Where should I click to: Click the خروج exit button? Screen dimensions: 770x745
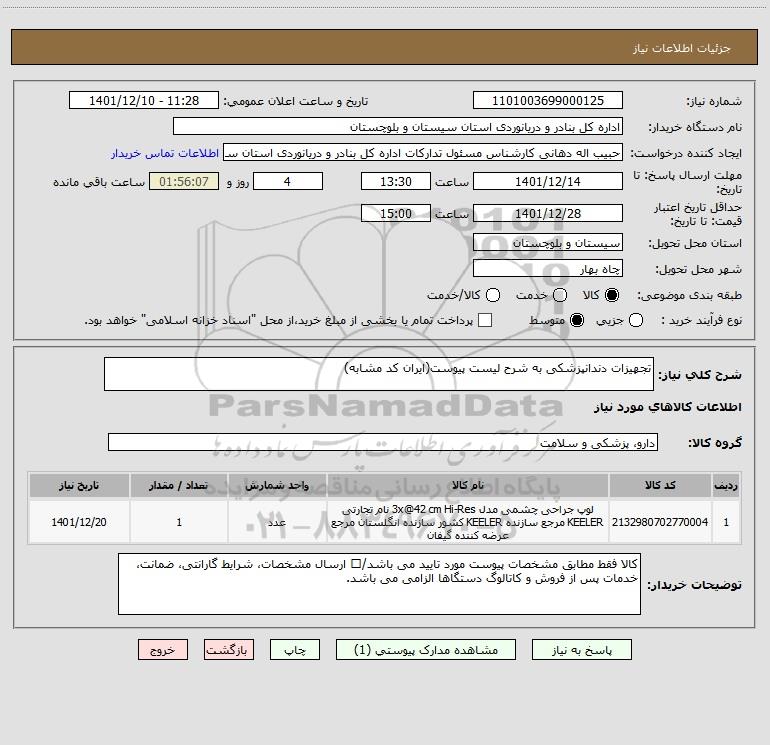tap(163, 650)
